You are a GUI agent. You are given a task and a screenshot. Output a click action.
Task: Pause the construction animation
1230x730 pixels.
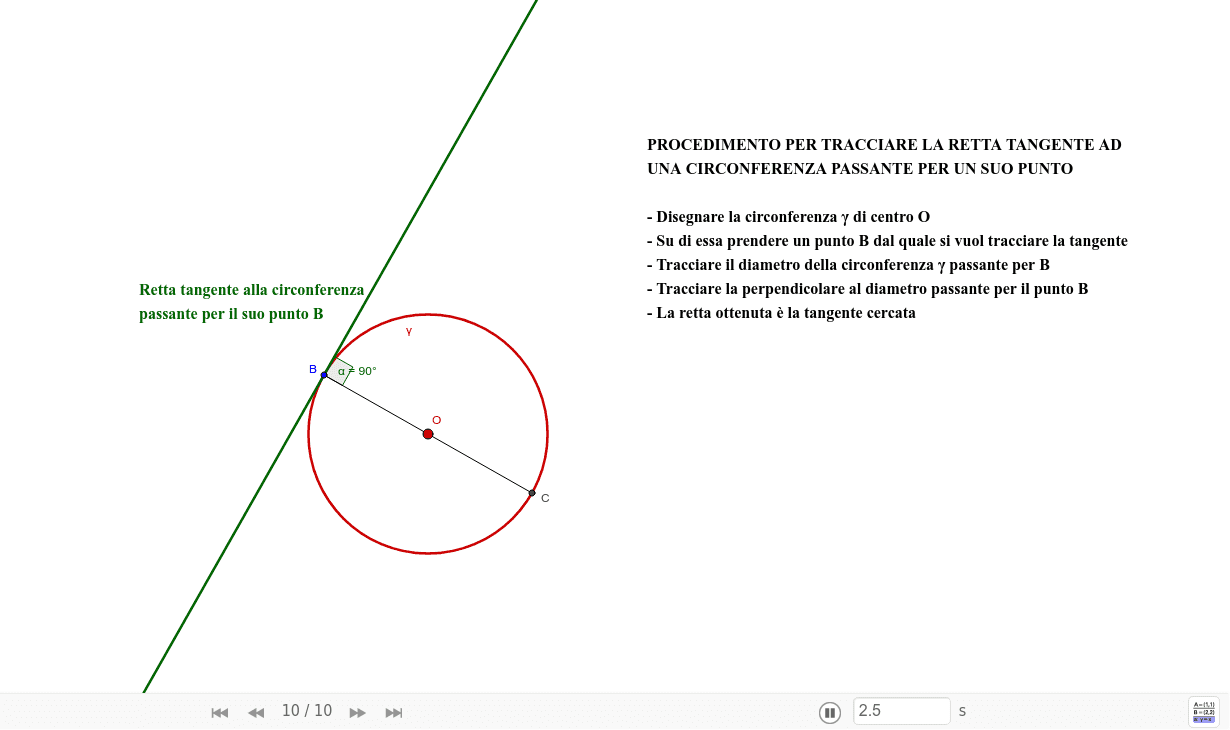pos(830,712)
